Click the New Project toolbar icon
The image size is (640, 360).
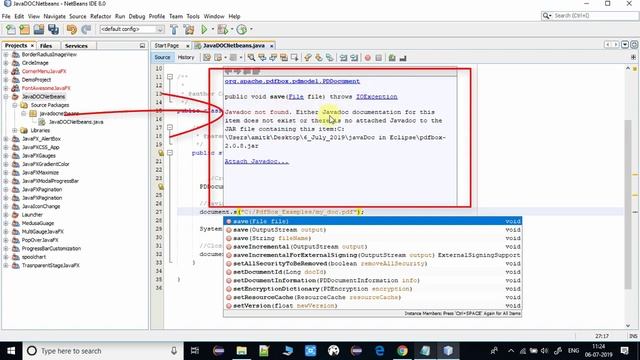(24, 29)
